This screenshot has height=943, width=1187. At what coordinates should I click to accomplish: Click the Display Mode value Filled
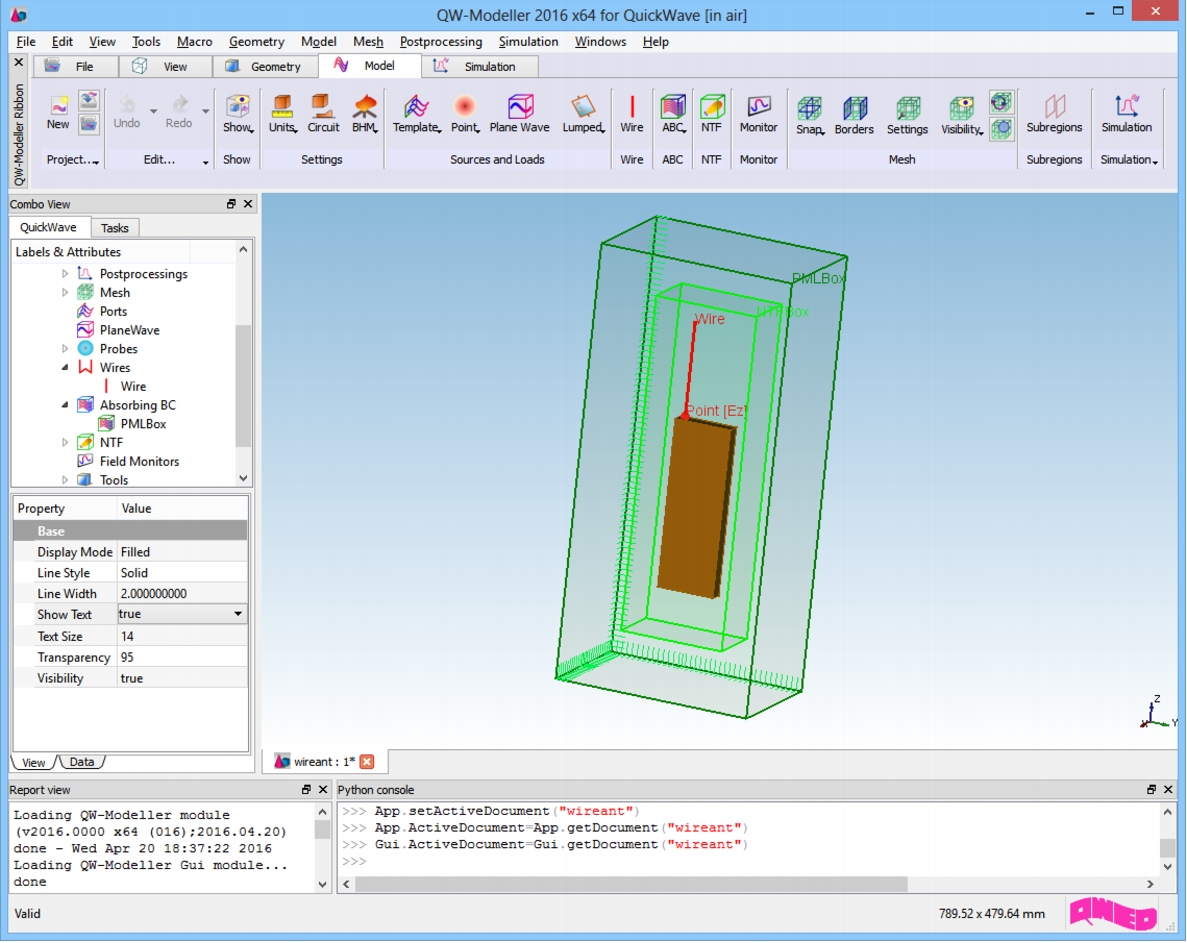click(x=182, y=552)
